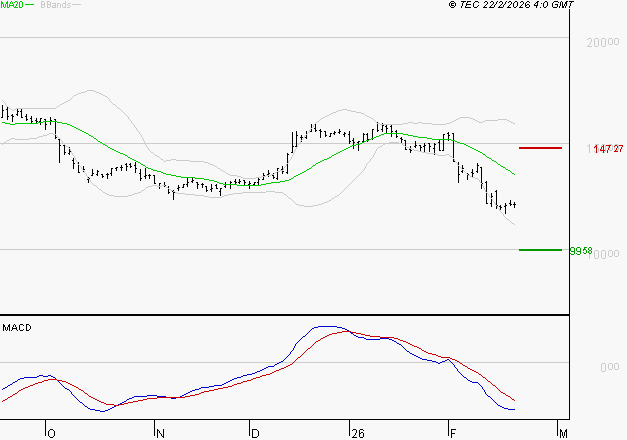Click the BBands legend label
627x440 pixels.
56,5
